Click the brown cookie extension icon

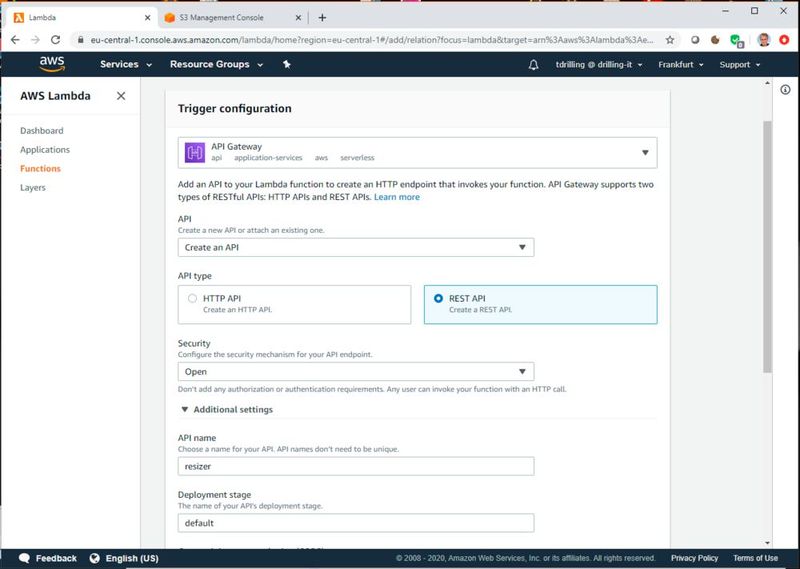[x=715, y=40]
